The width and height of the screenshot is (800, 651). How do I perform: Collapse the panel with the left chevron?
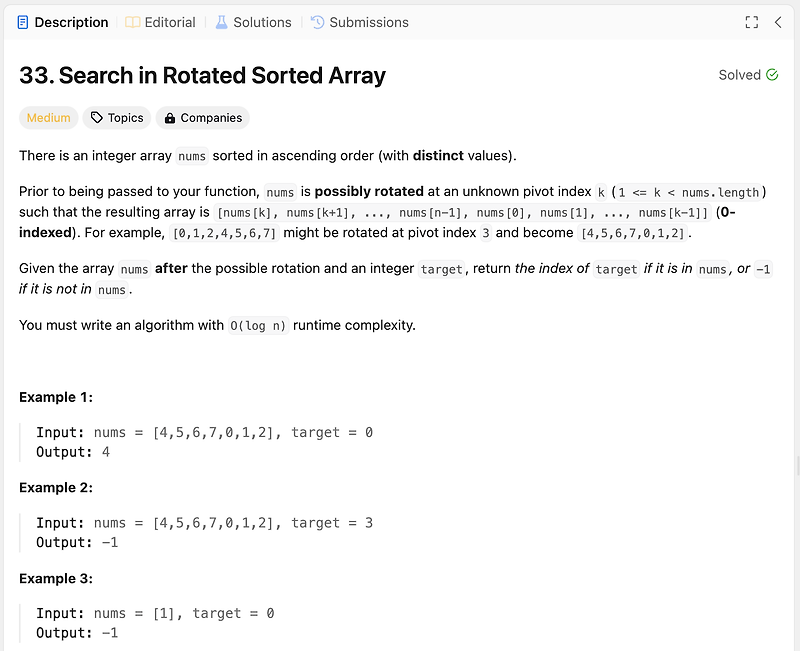point(778,22)
